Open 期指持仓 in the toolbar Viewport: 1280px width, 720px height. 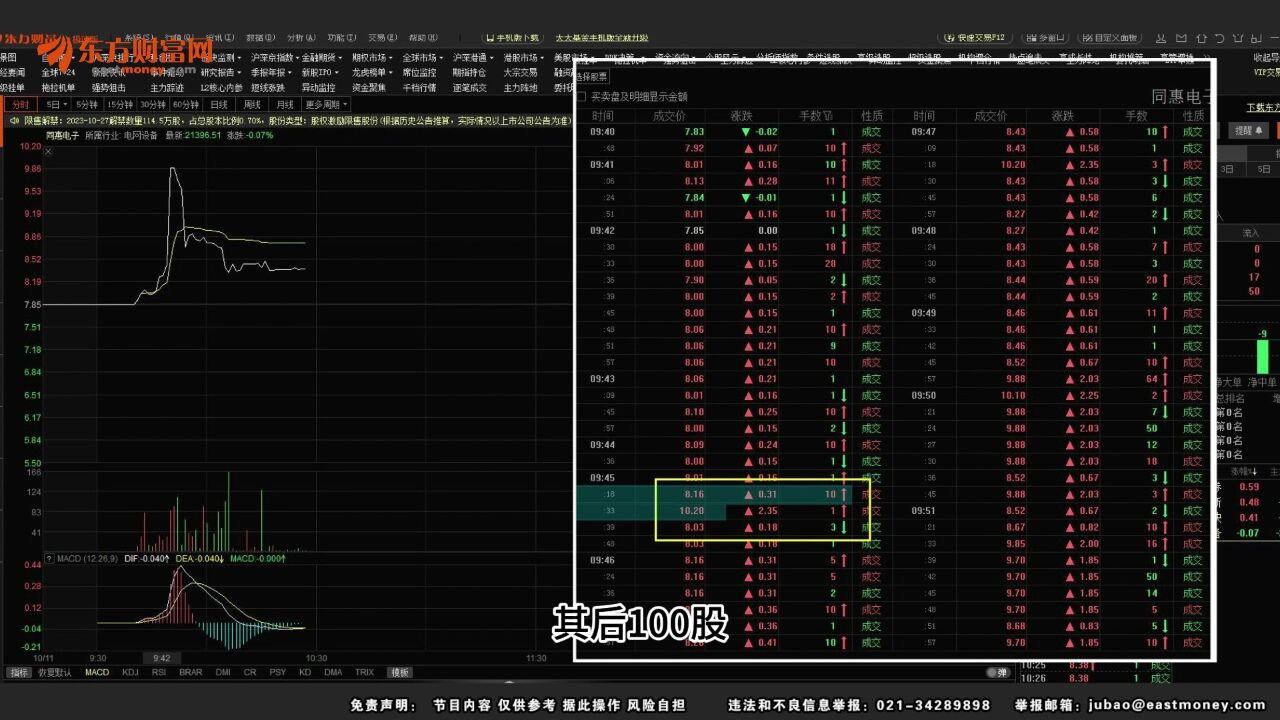[469, 72]
